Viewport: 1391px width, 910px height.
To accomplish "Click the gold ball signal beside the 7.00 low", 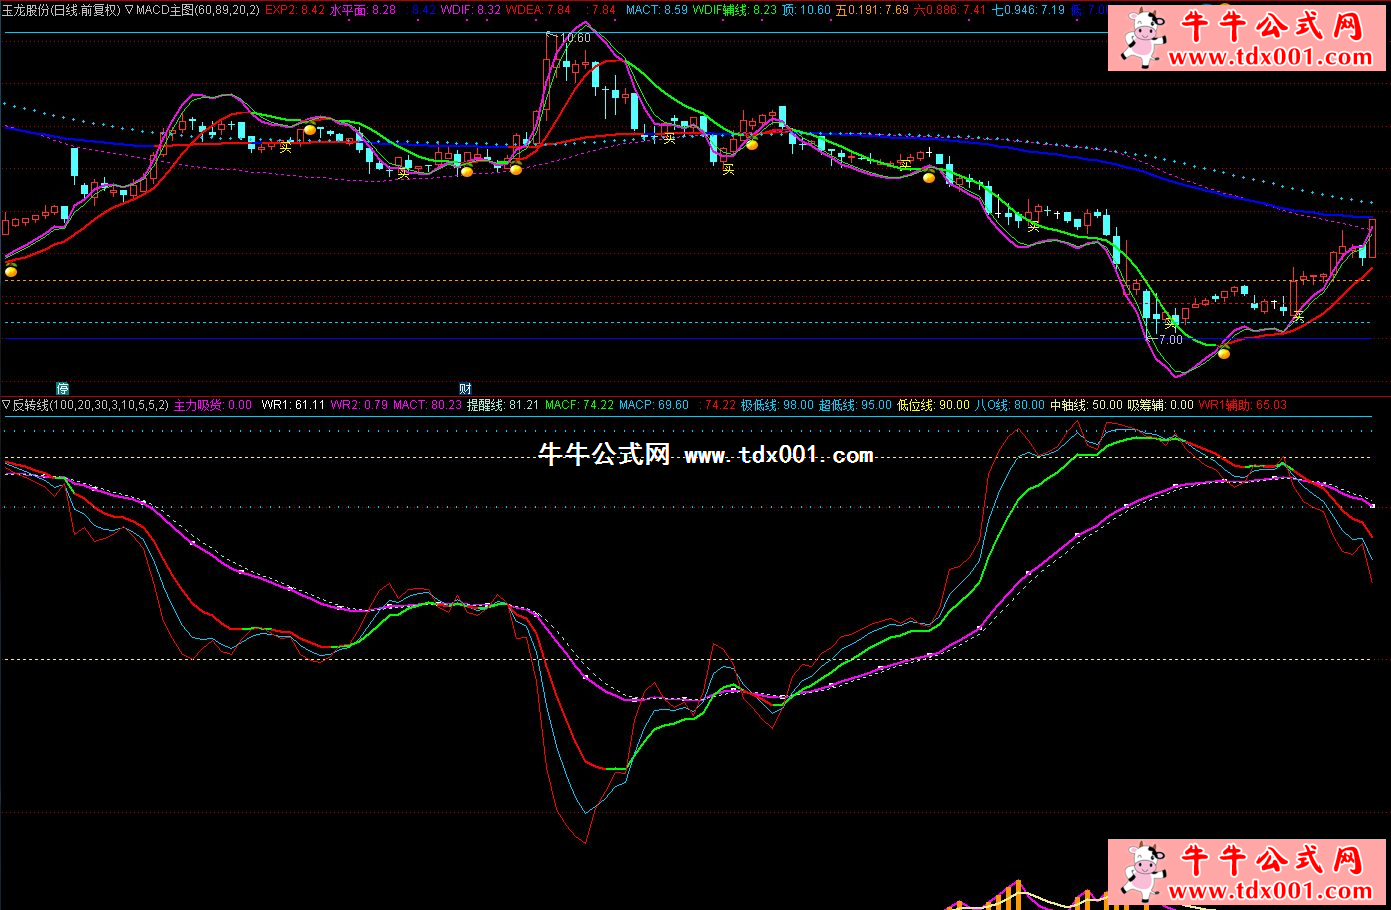I will (1224, 353).
